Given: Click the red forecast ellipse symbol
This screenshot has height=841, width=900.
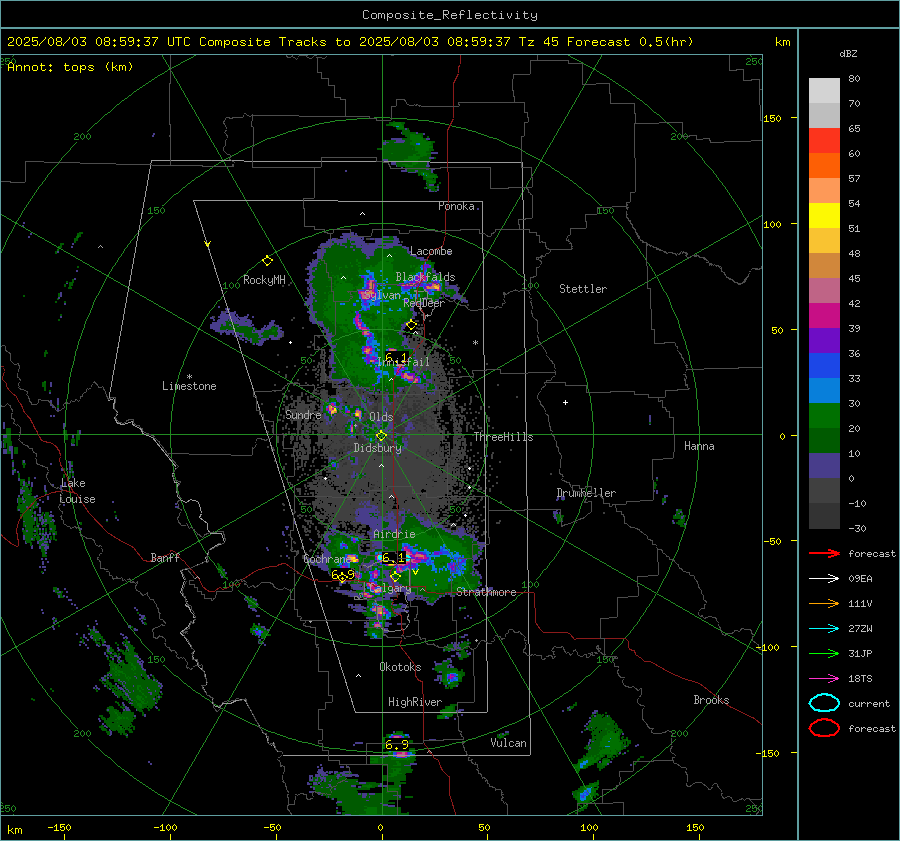Looking at the screenshot, I should click(824, 728).
